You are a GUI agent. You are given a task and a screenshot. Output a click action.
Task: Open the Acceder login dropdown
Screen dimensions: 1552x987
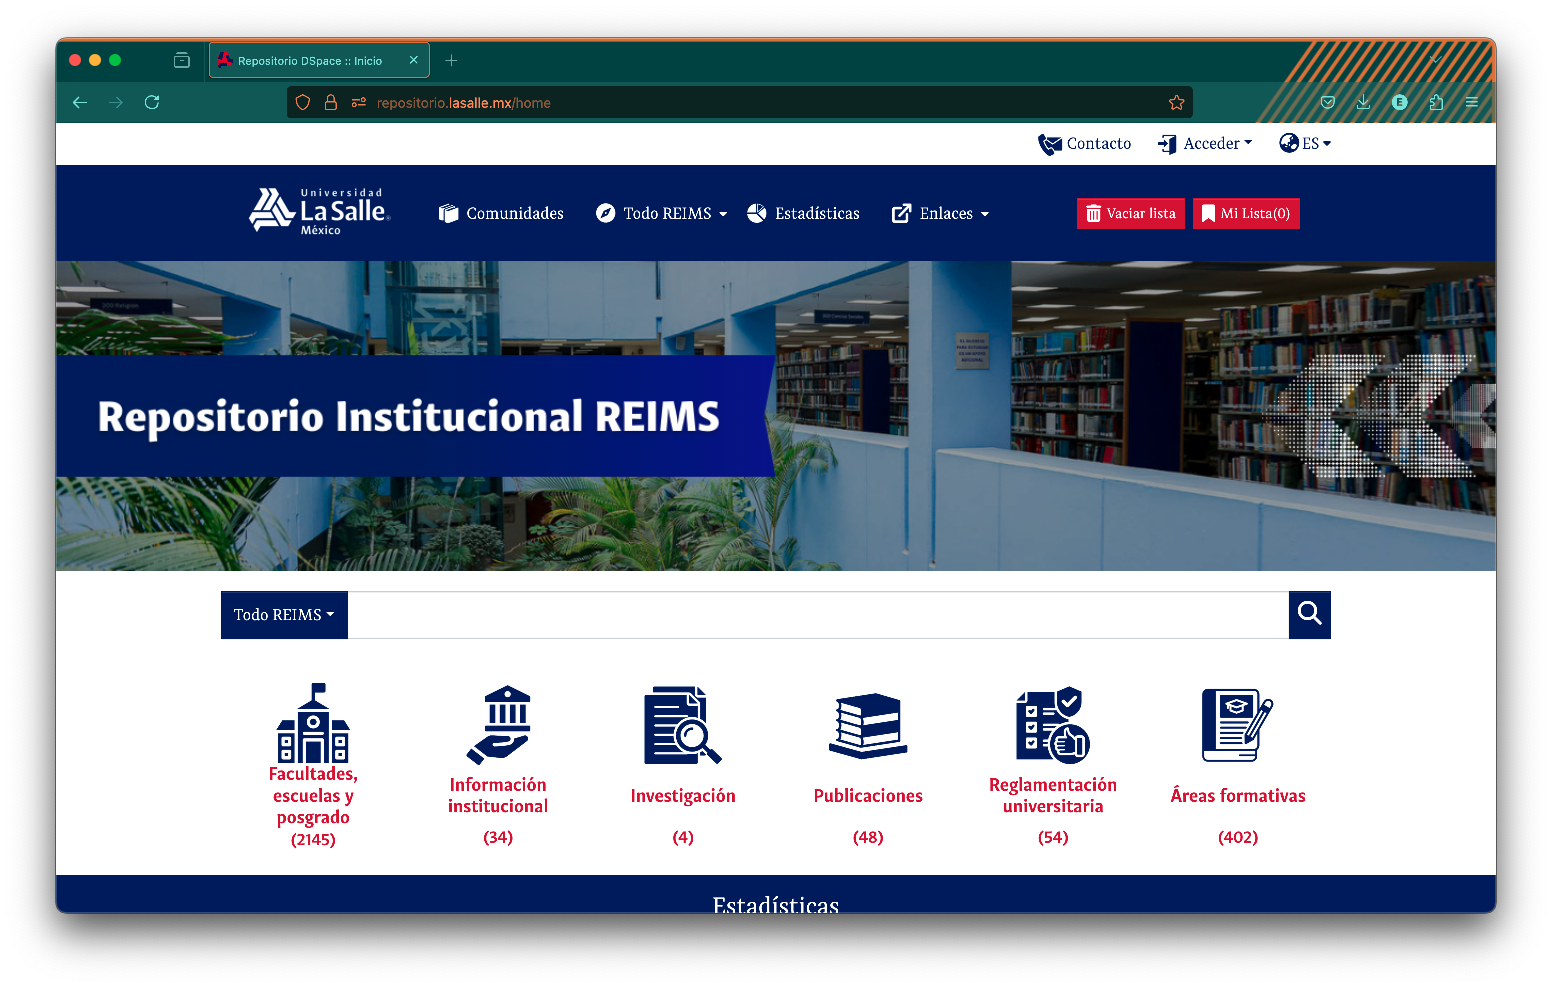(x=1206, y=144)
